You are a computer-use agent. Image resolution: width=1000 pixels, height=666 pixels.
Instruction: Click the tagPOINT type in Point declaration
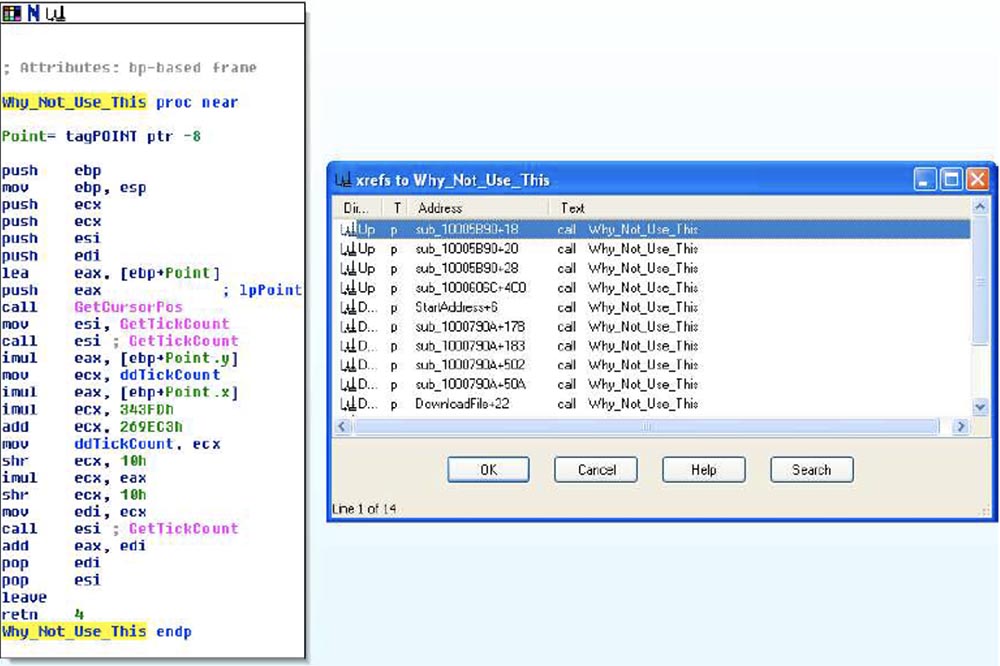101,137
